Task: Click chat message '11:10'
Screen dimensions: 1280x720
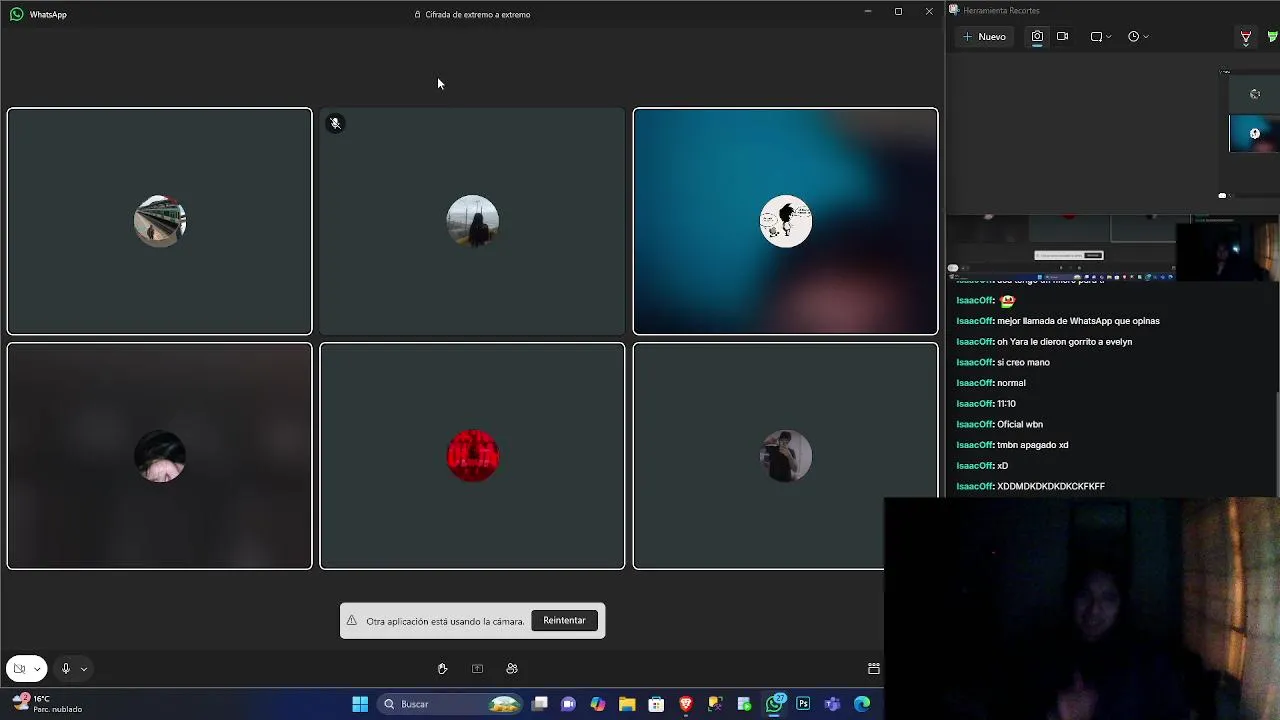Action: [x=1006, y=404]
